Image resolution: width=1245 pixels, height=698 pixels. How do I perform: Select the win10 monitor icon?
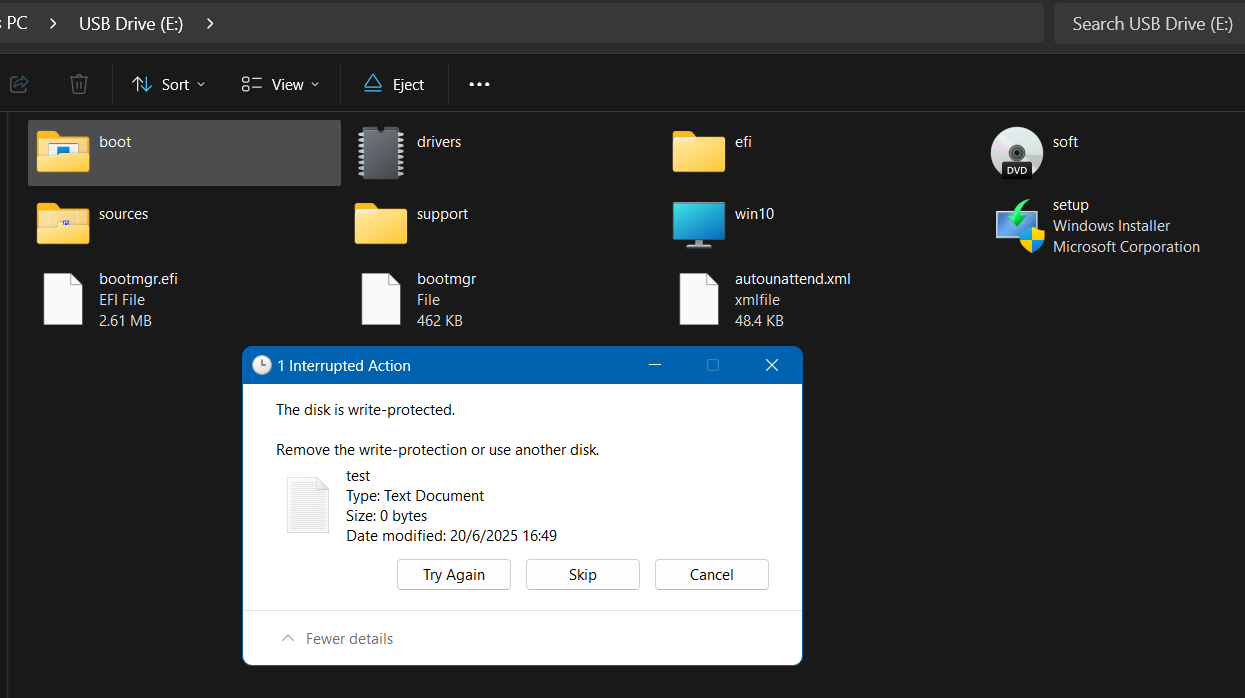pyautogui.click(x=699, y=224)
